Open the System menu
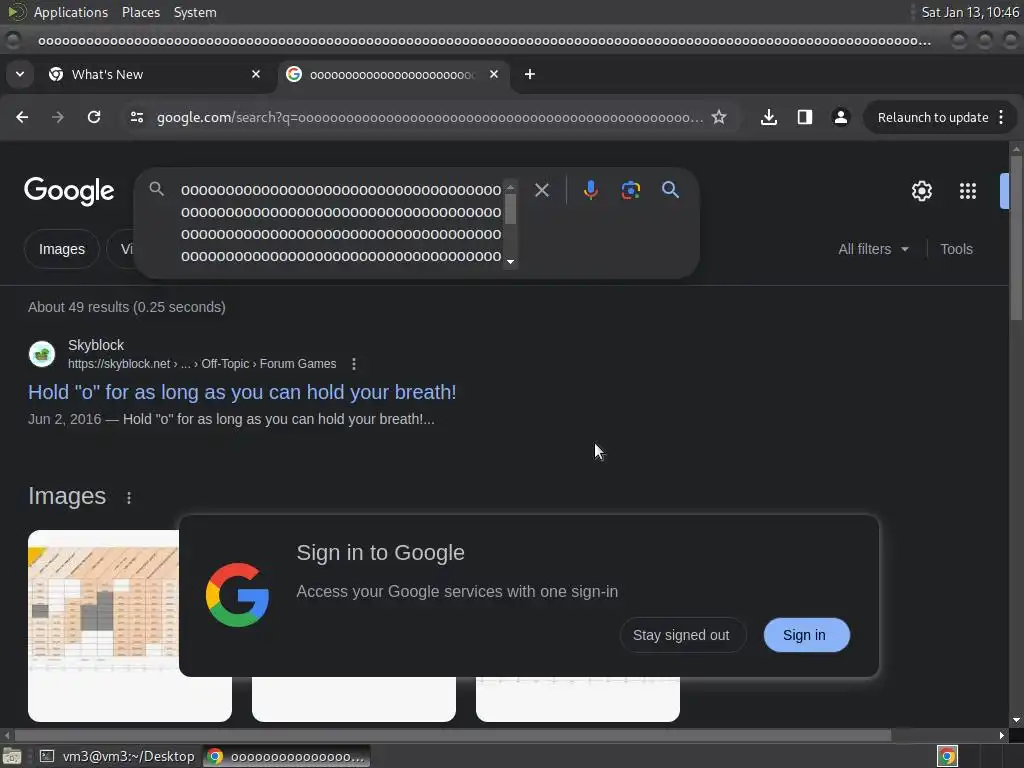Image resolution: width=1024 pixels, height=768 pixels. (195, 12)
